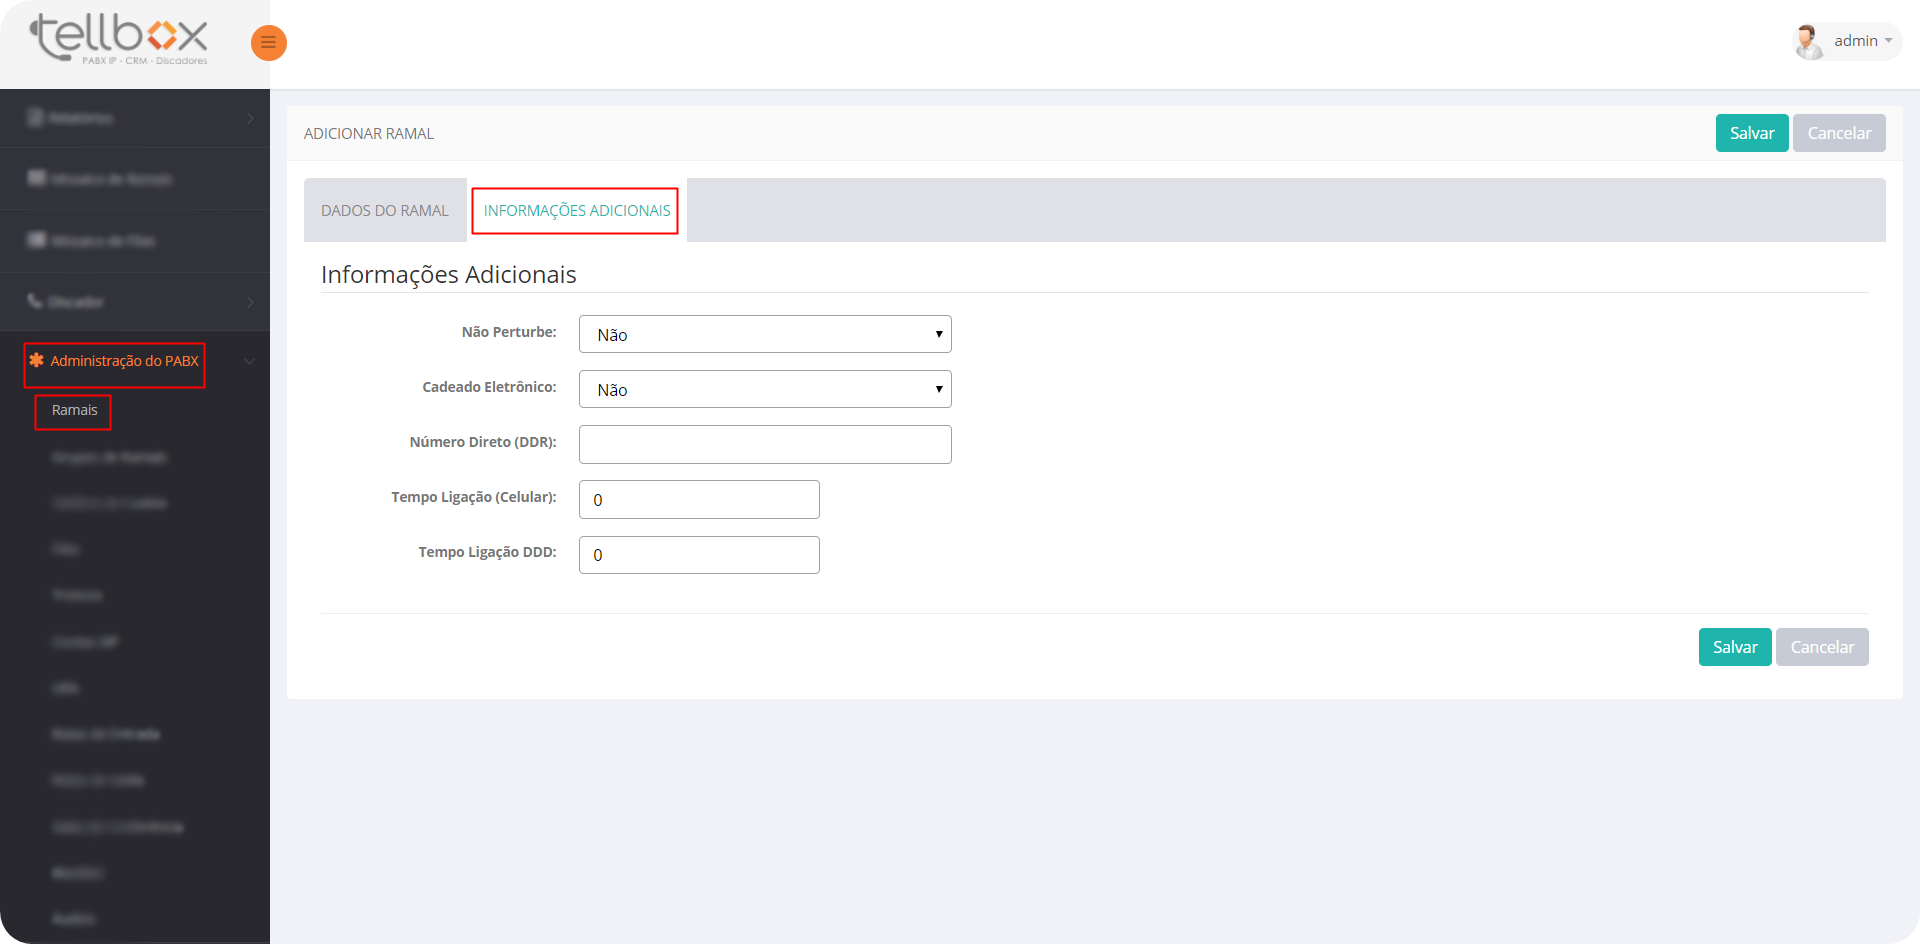Switch to the Dados do Ramal tab
This screenshot has height=944, width=1920.
click(x=385, y=211)
